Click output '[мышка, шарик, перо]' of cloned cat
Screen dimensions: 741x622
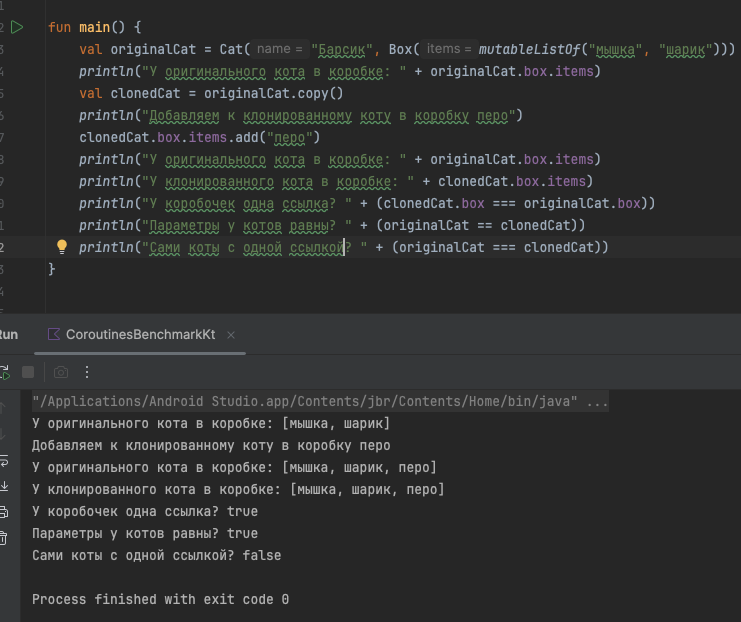[367, 489]
